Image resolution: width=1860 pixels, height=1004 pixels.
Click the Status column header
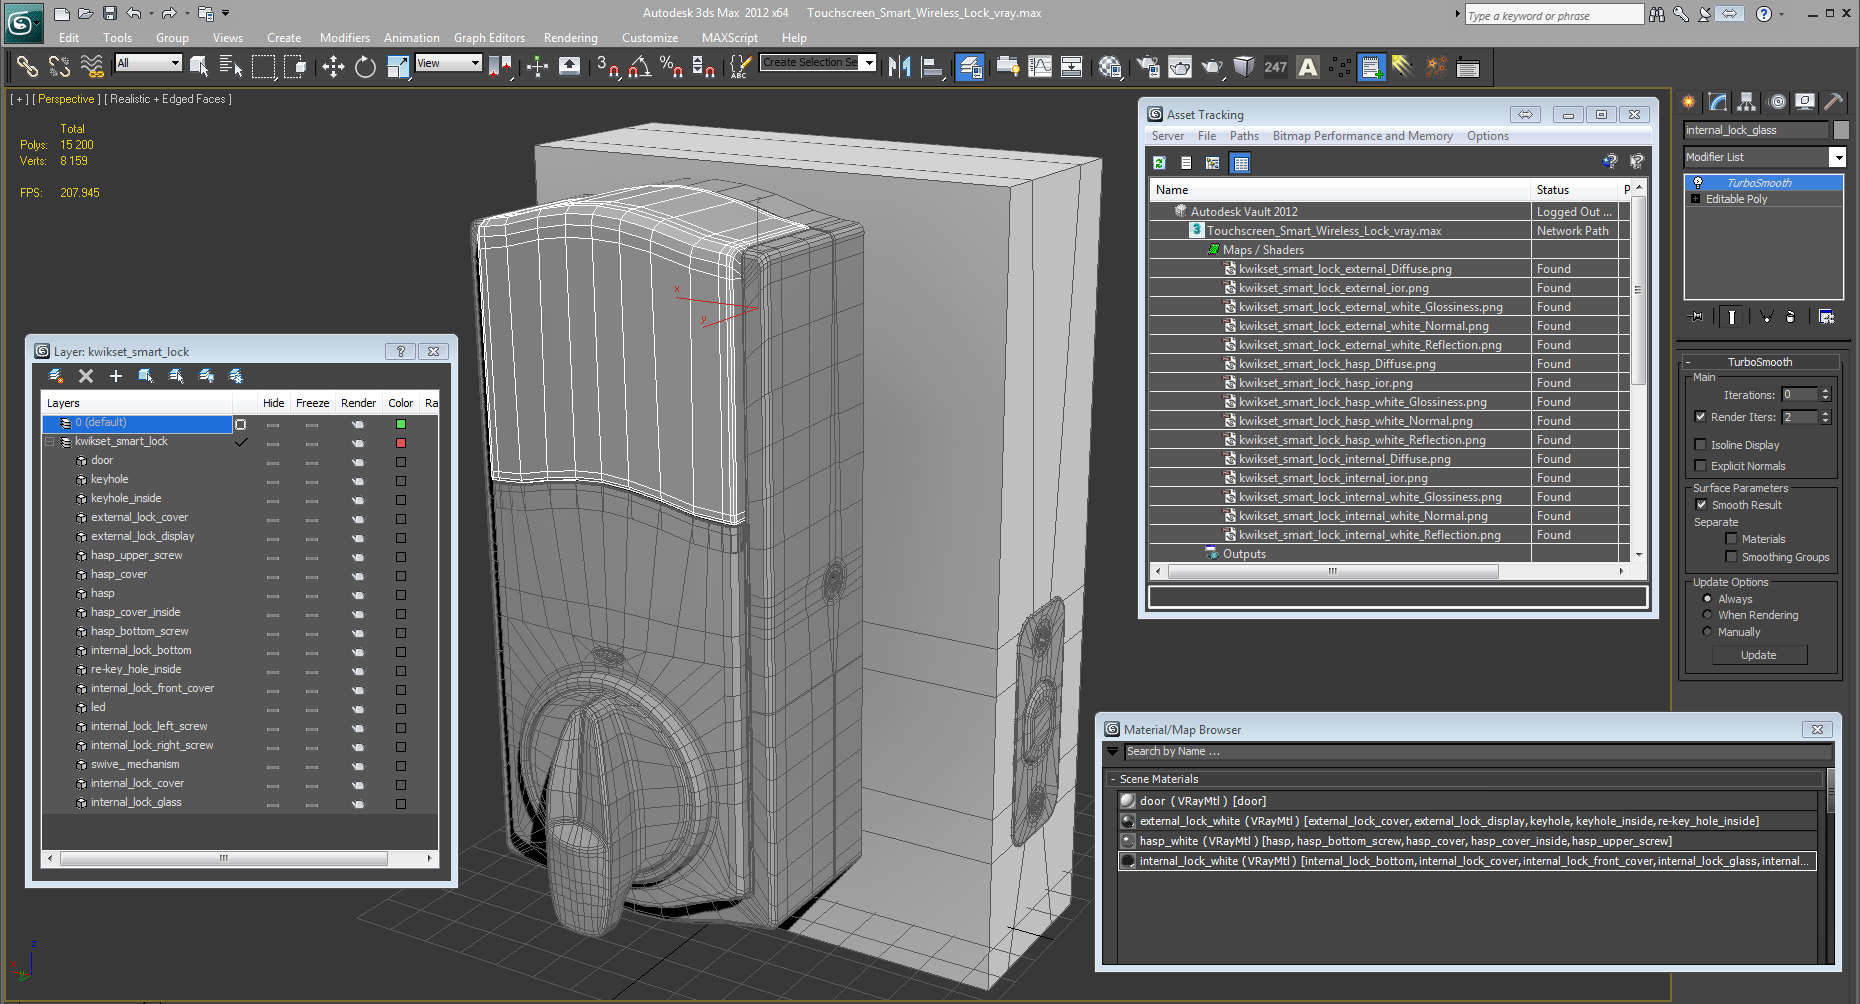point(1574,190)
